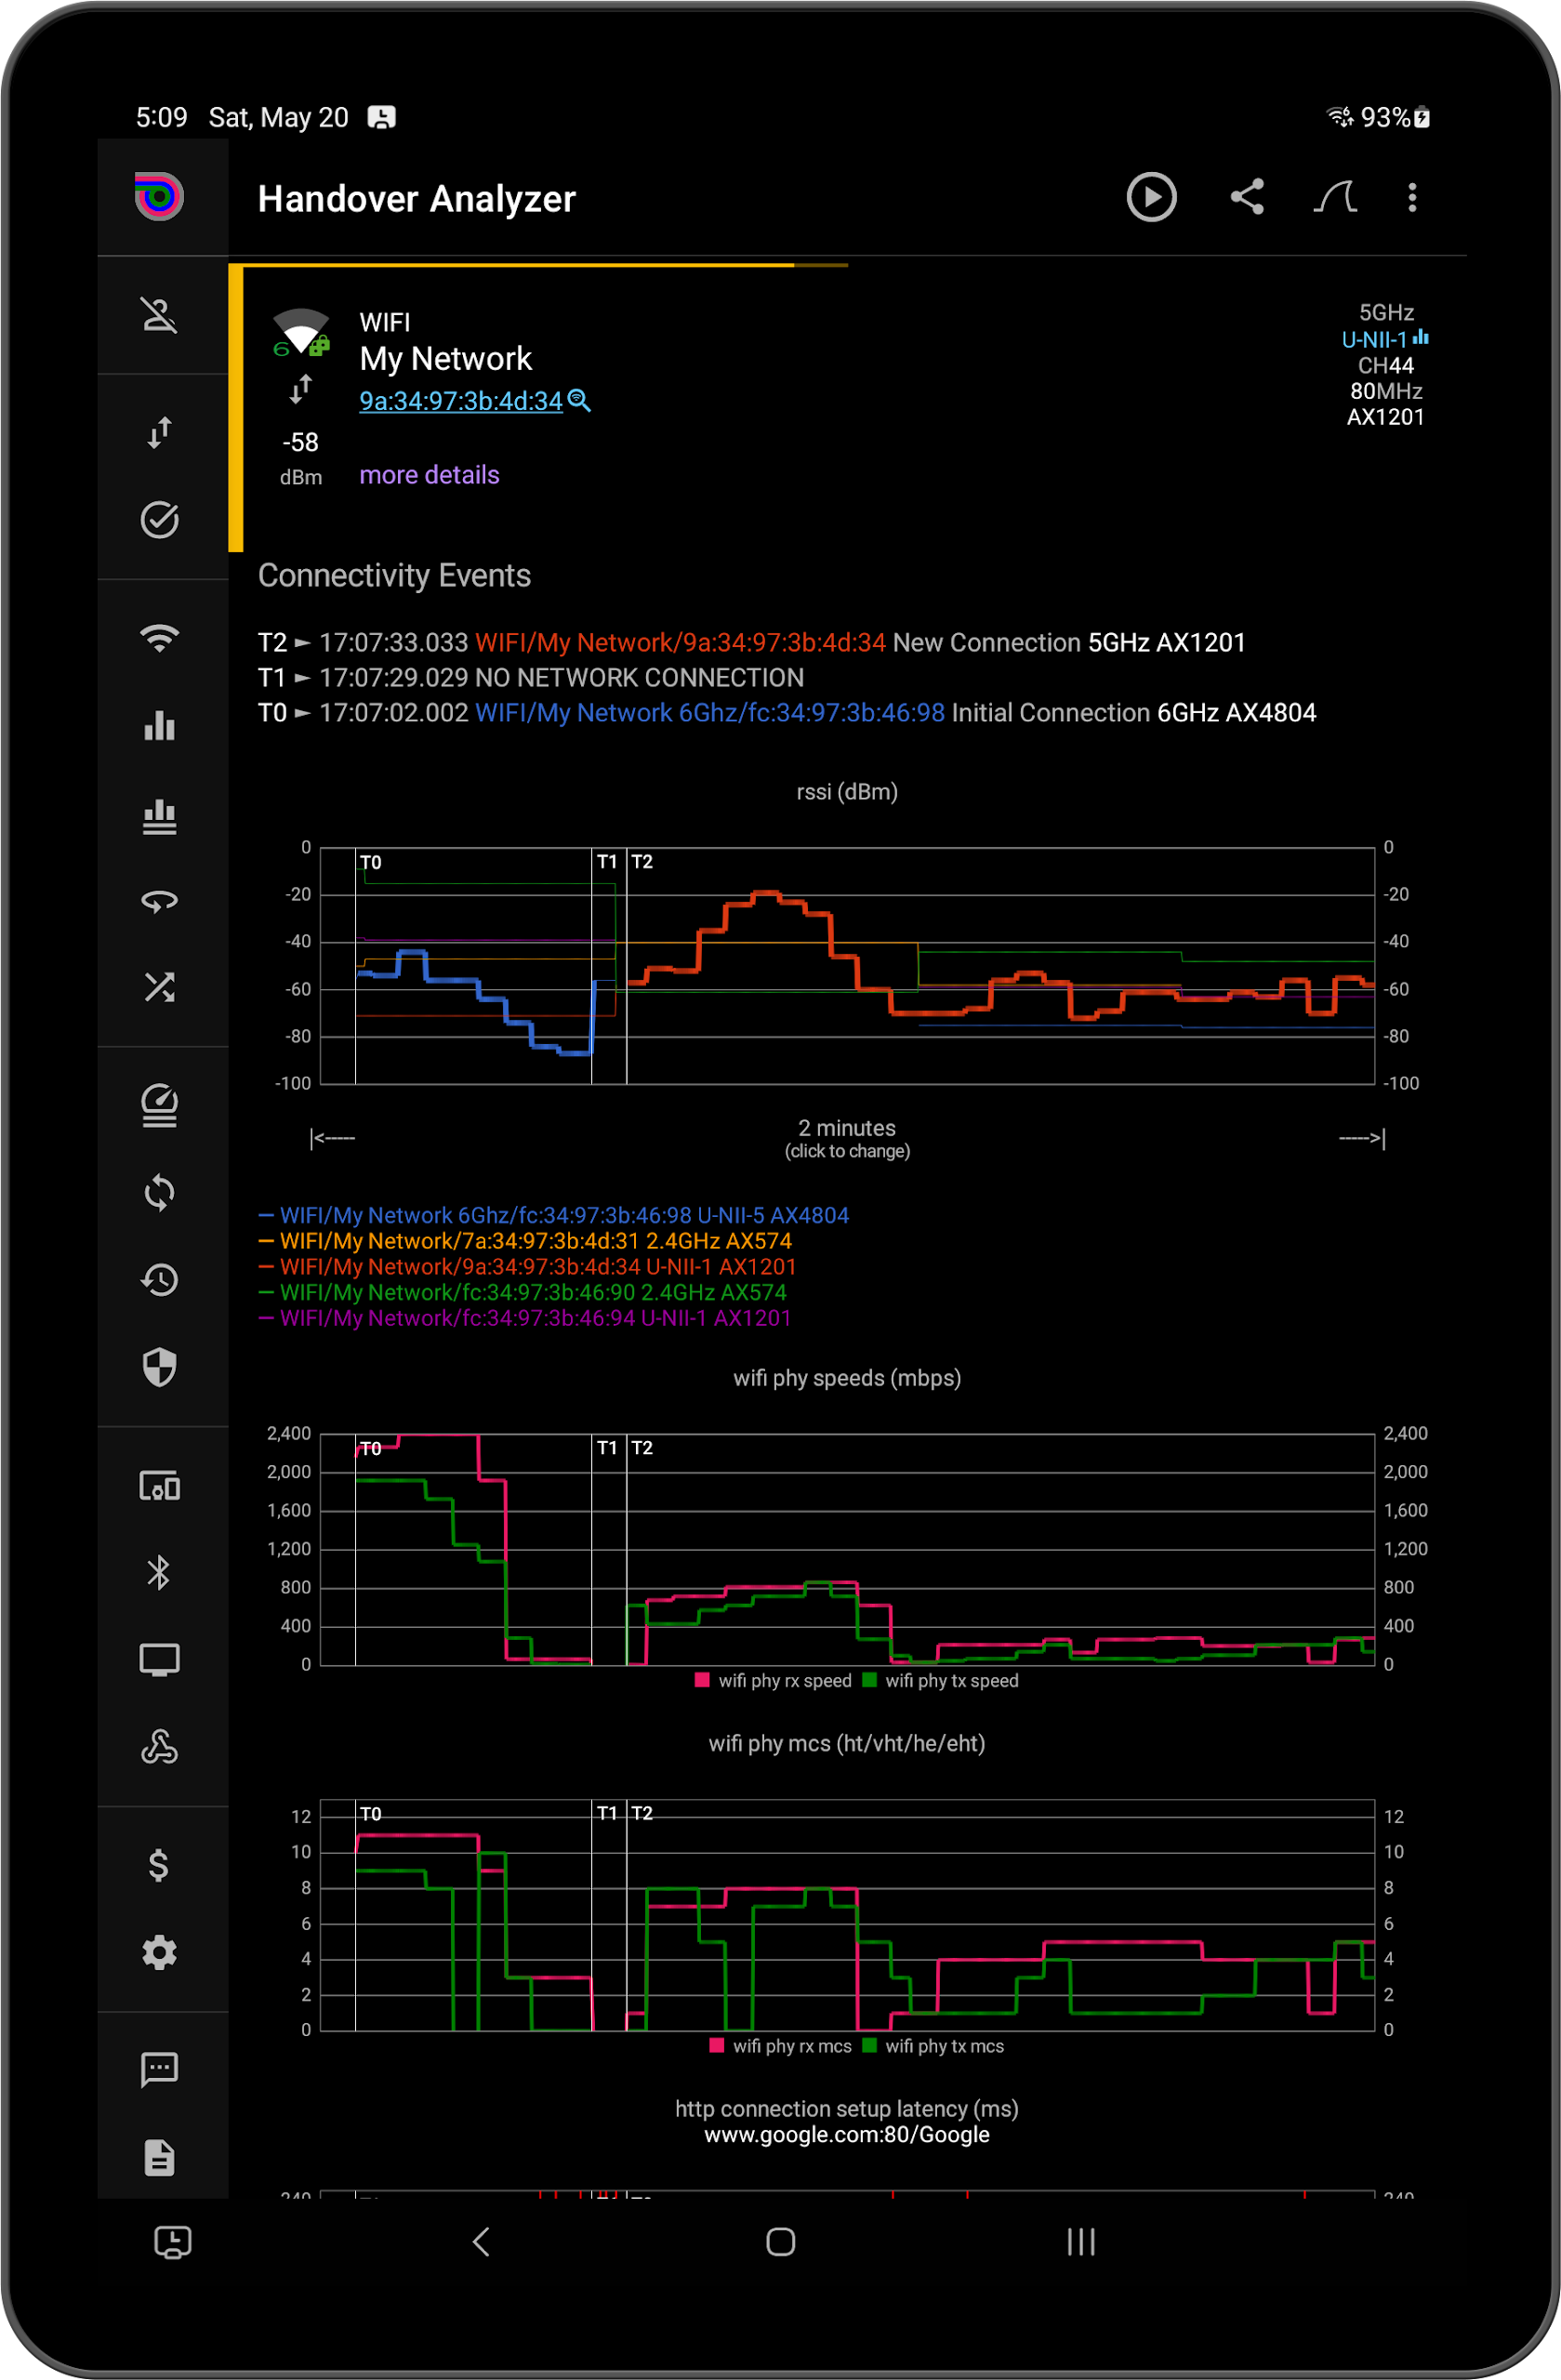Tap the blue 6GHz fc:34:97:3b:46:98 legend entry
Viewport: 1561px width, 2380px height.
click(554, 1216)
